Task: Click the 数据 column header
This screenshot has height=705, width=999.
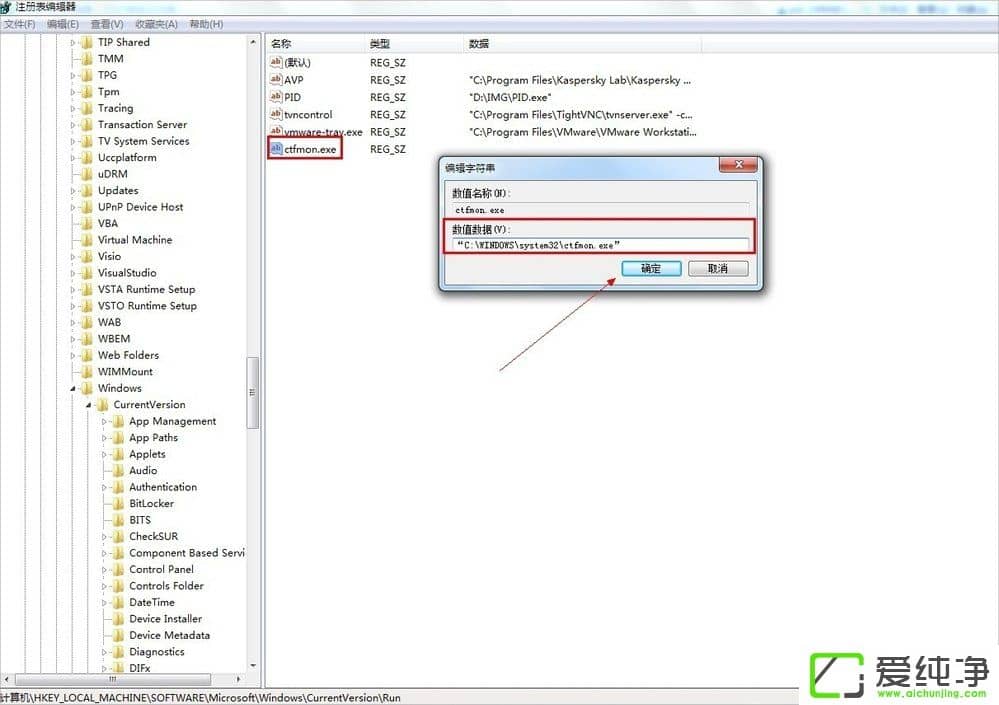Action: (x=479, y=44)
